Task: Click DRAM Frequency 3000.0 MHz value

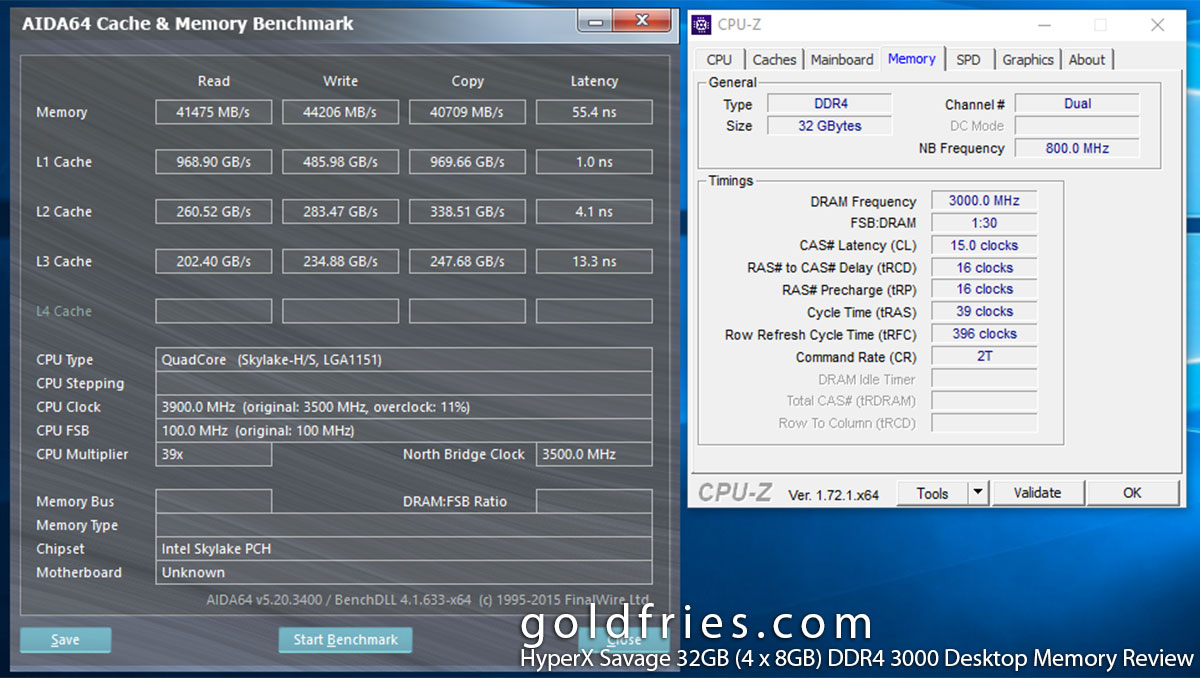Action: 984,201
